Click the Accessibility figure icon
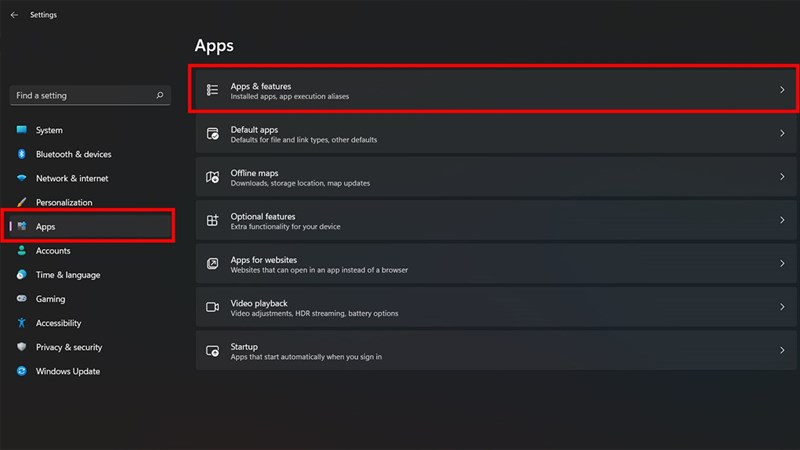Screen dimensions: 800x450 tap(21, 322)
